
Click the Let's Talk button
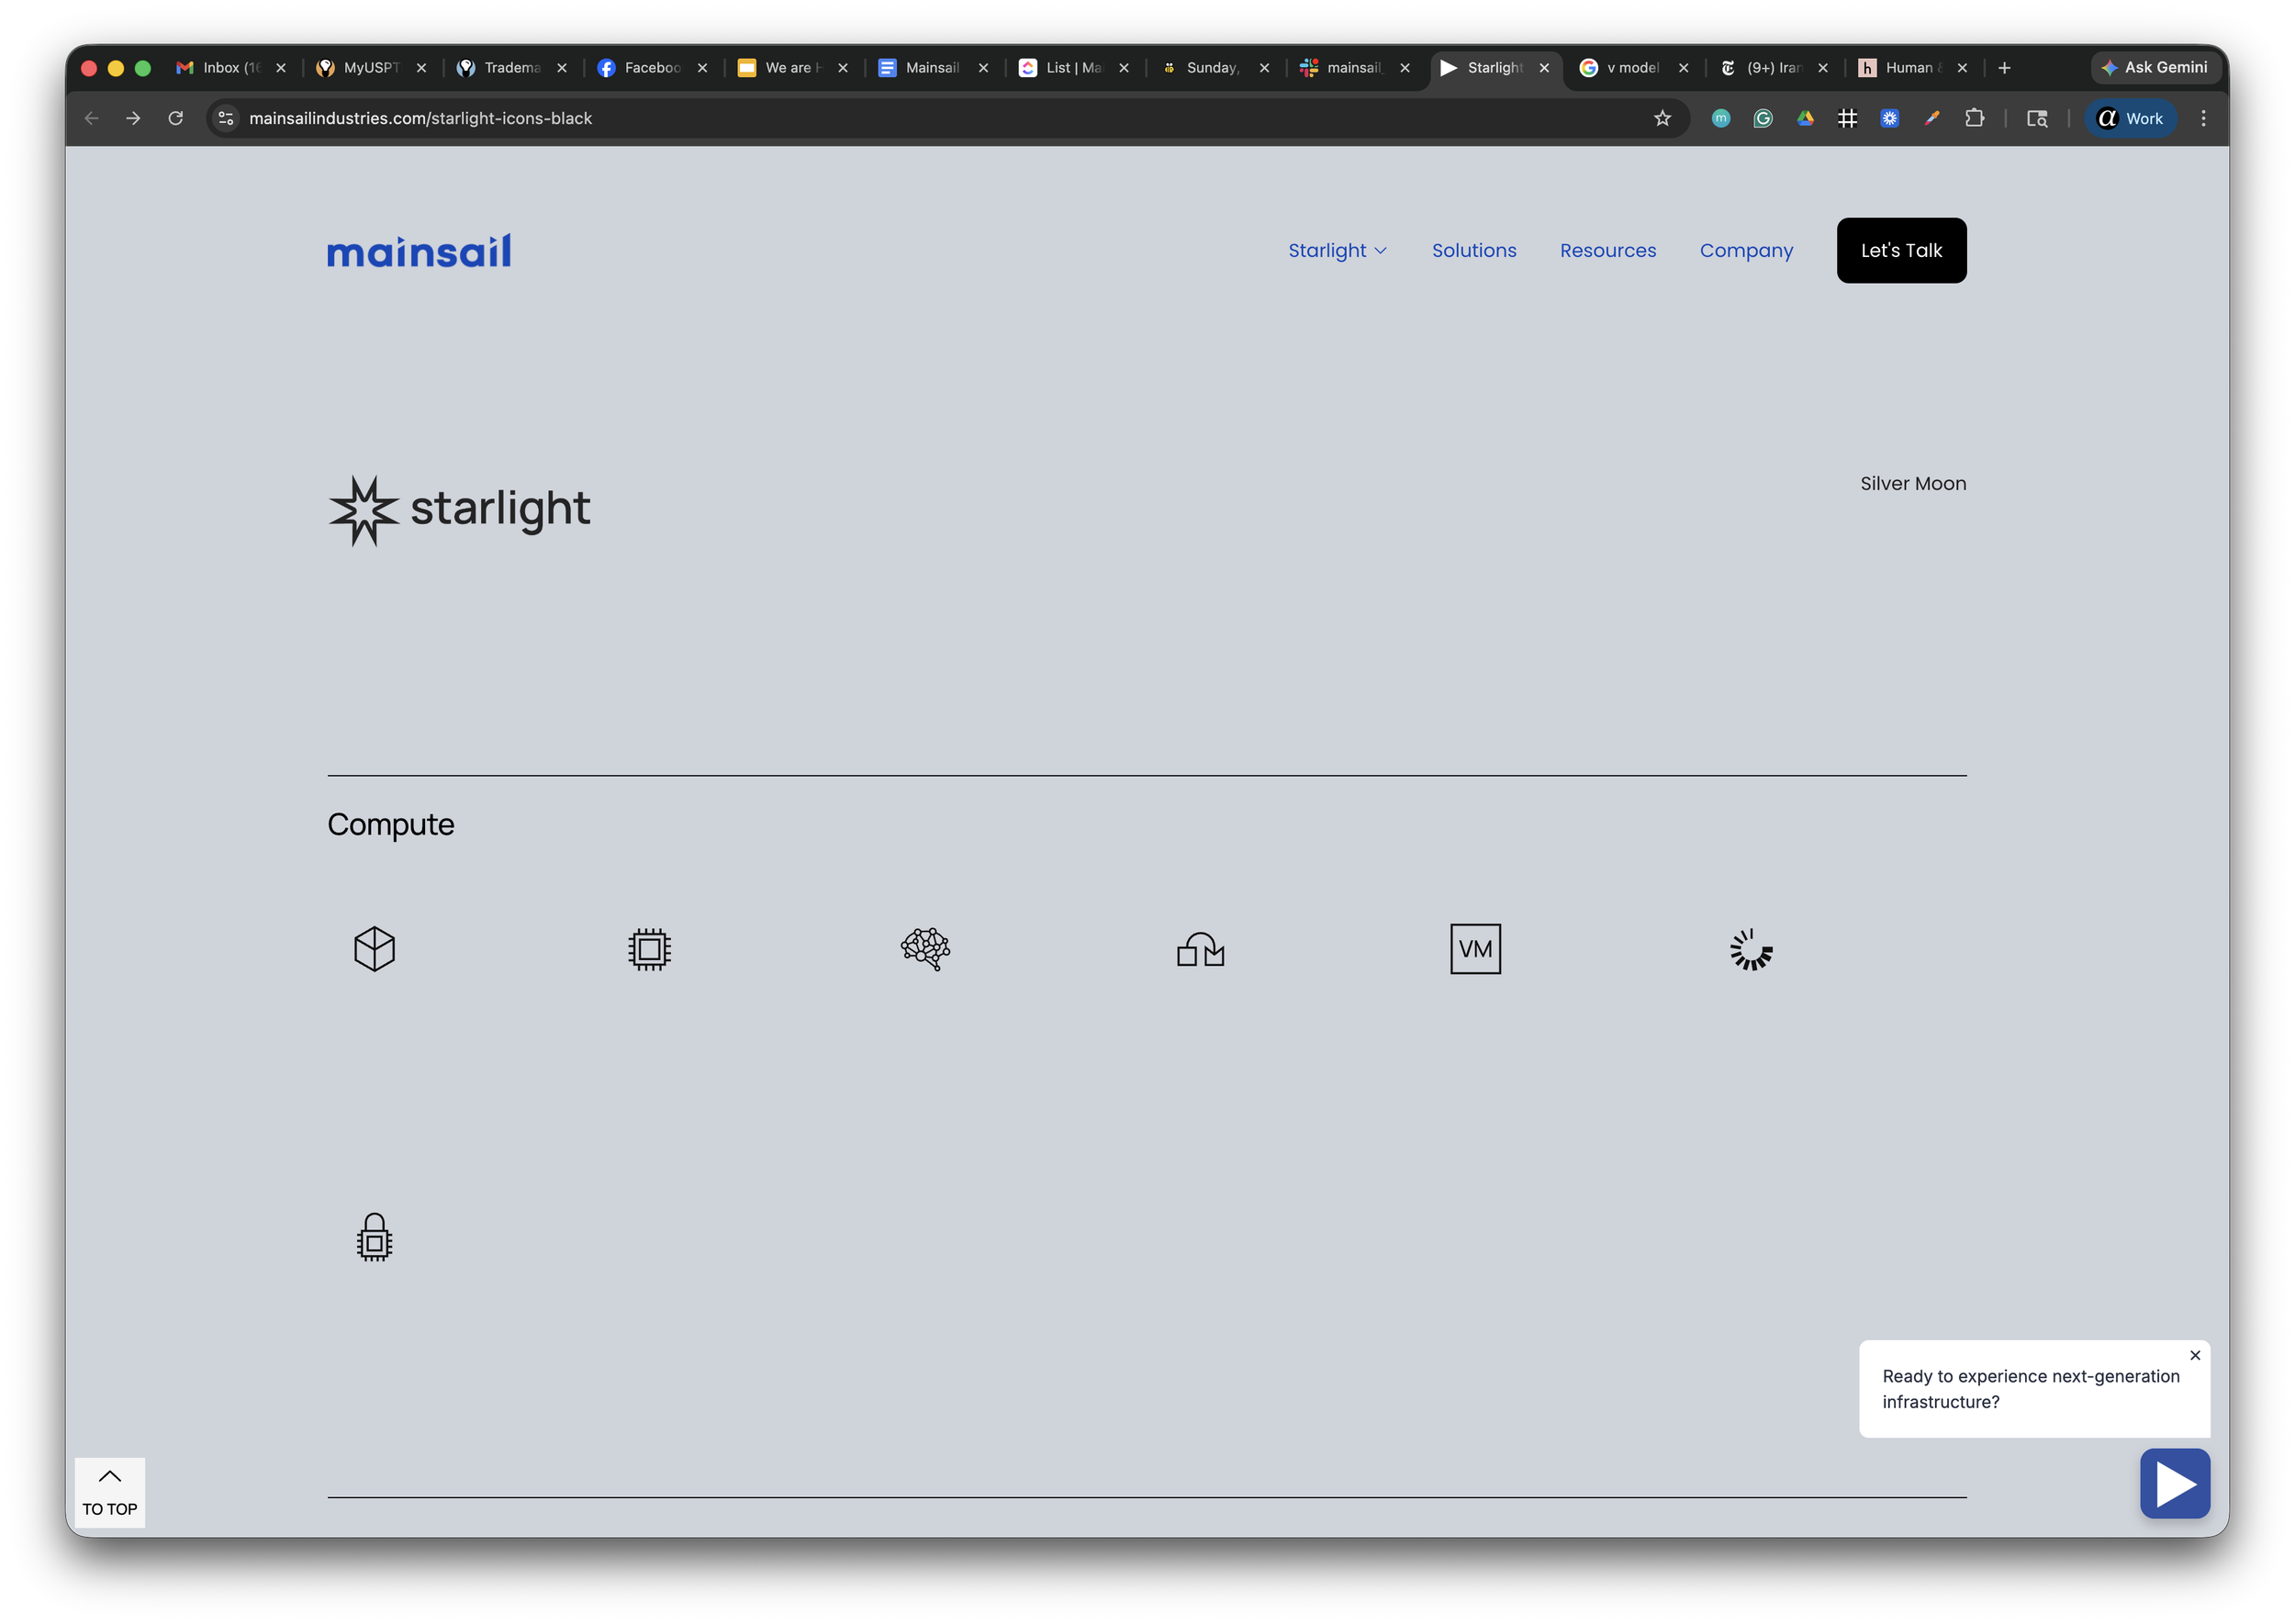pos(1900,250)
